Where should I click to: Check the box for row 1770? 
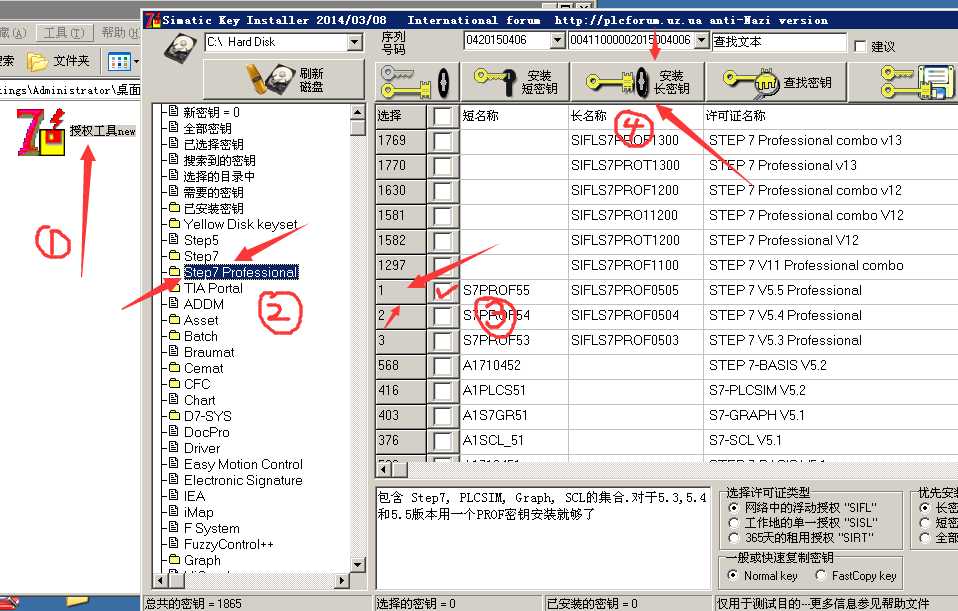point(442,166)
